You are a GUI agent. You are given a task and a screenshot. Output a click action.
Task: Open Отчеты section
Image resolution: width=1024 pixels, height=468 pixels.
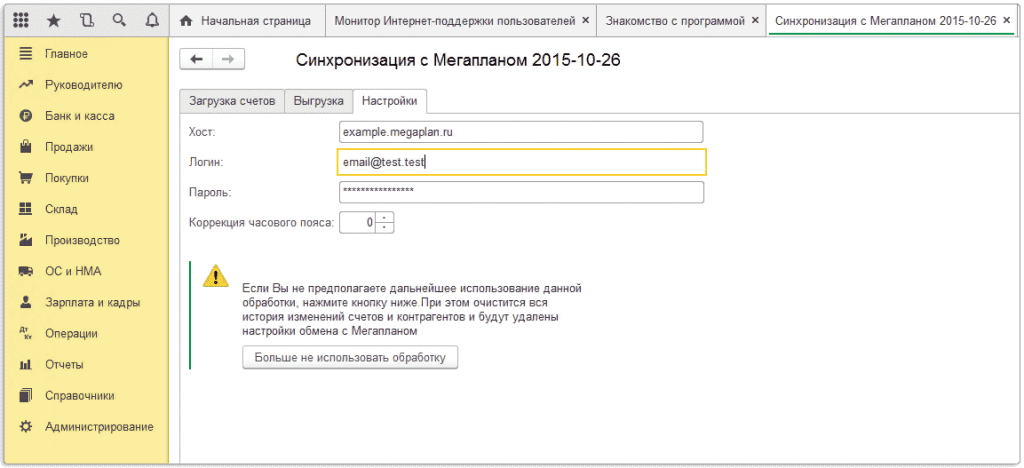(x=64, y=364)
